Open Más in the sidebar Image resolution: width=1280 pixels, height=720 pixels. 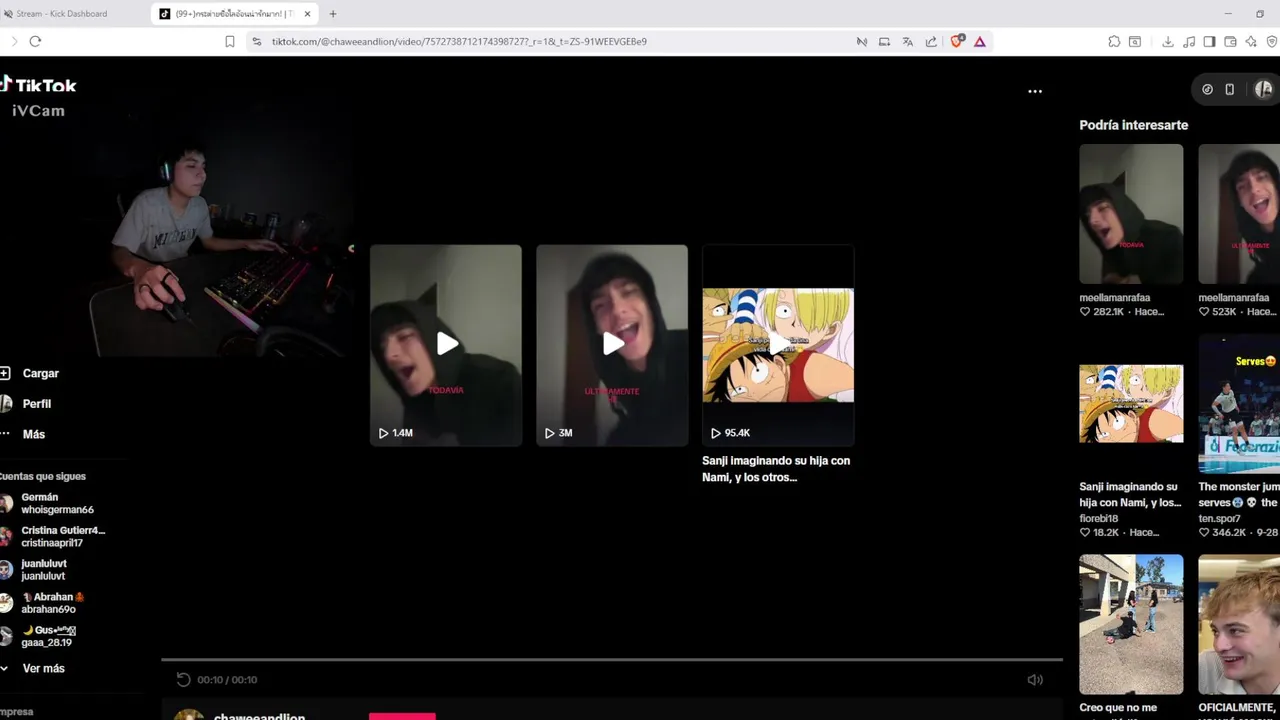(x=23, y=434)
